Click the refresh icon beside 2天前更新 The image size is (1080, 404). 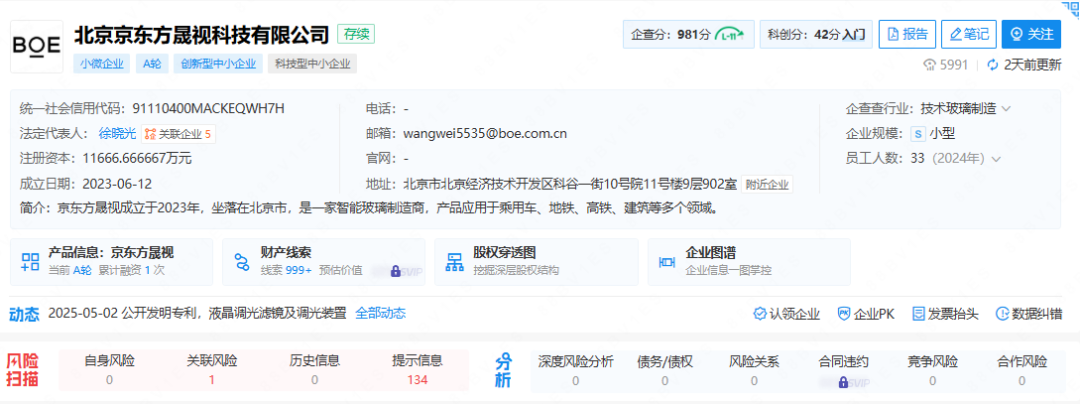[x=993, y=65]
